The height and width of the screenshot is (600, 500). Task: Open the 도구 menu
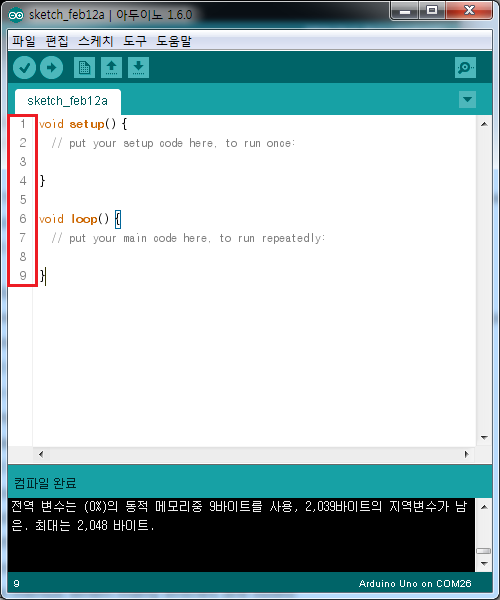pyautogui.click(x=135, y=41)
